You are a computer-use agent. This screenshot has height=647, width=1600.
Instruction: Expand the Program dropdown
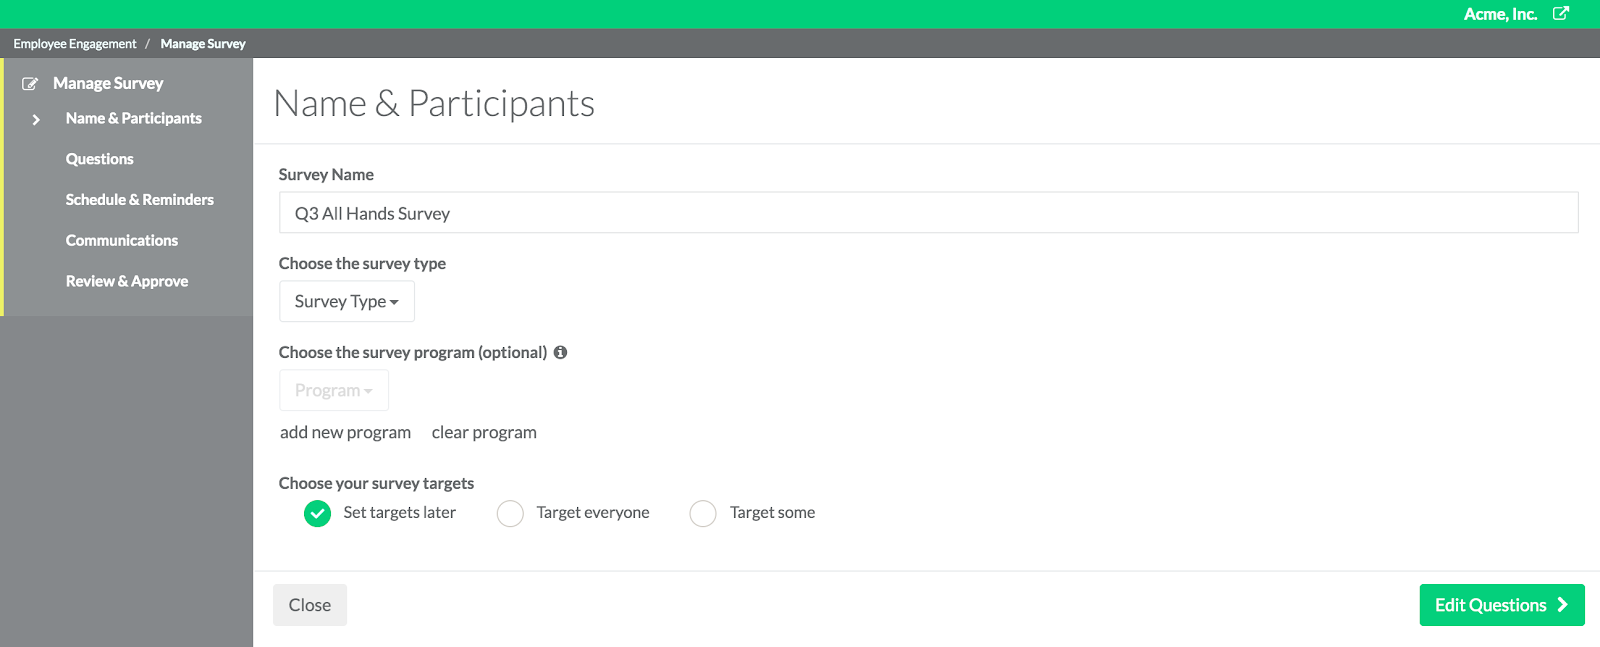pos(333,390)
